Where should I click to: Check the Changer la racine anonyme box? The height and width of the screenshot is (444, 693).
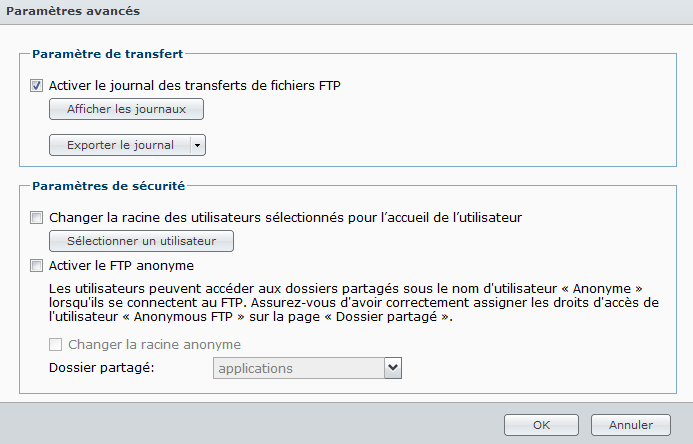tap(56, 345)
